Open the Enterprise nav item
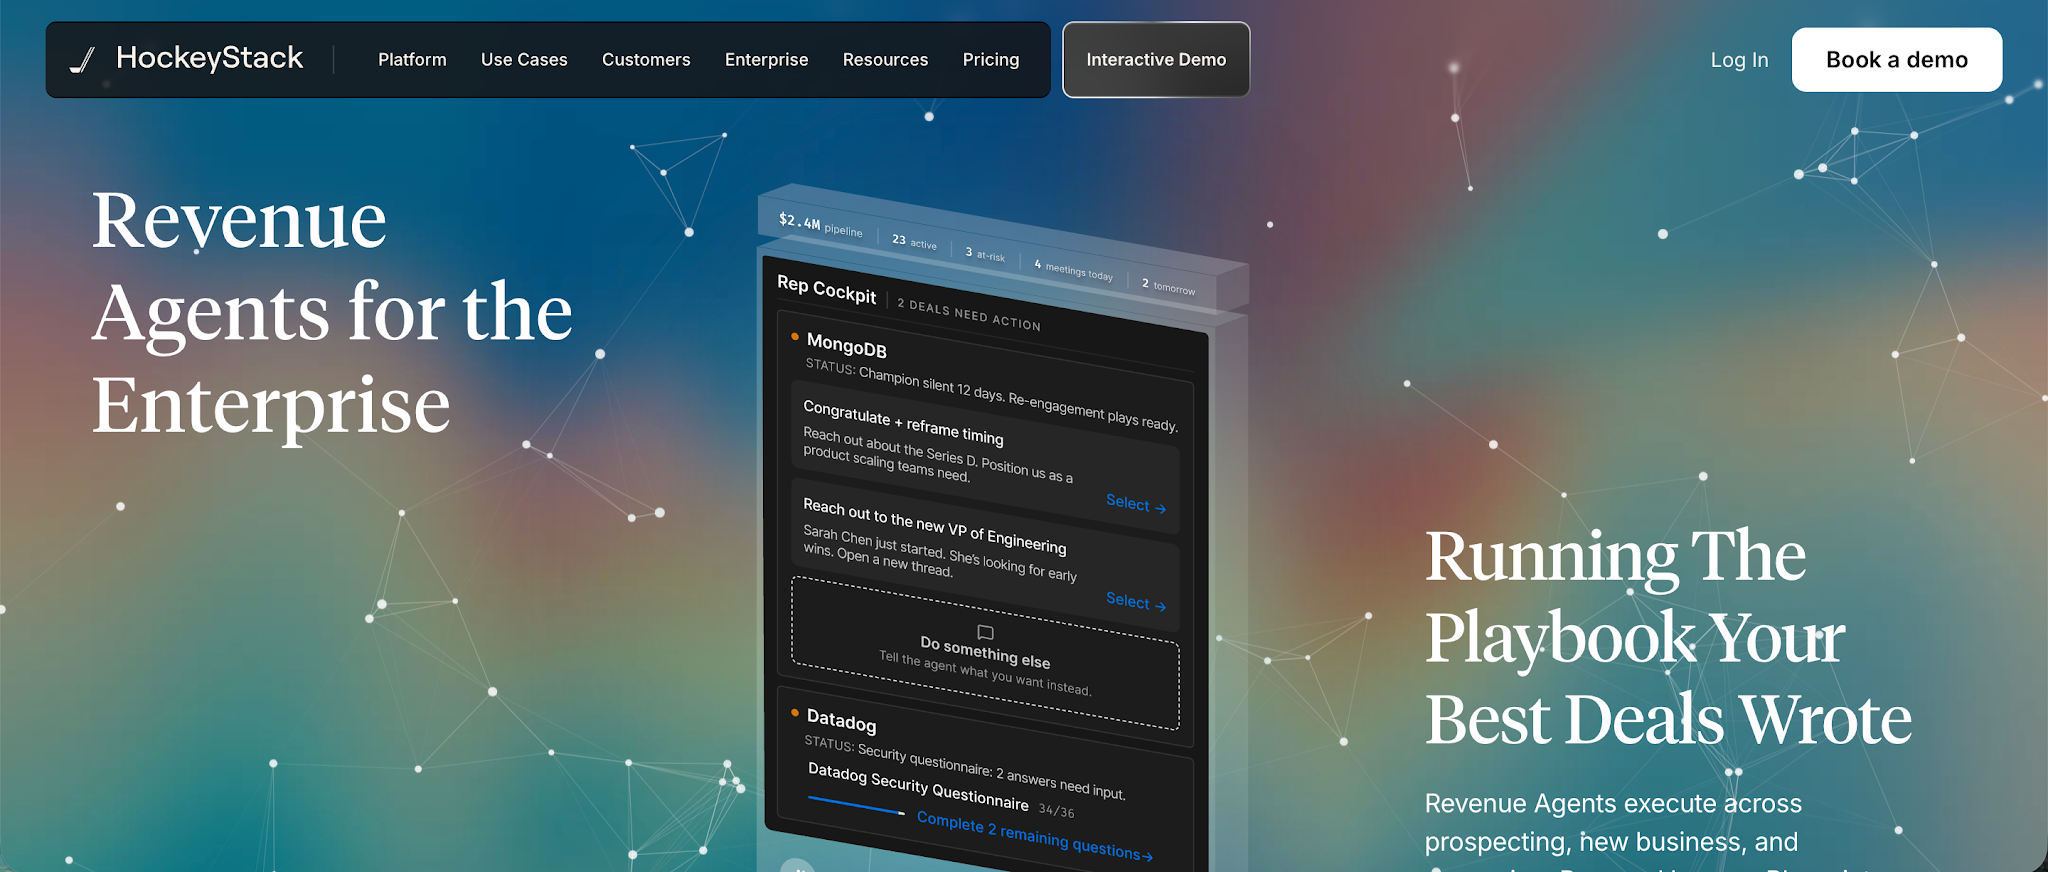Screen dimensions: 2048x872 tap(766, 60)
